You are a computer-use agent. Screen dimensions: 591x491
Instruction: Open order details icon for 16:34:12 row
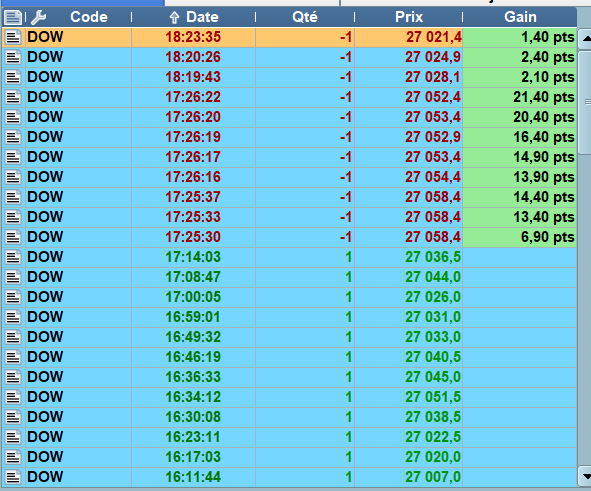pyautogui.click(x=13, y=397)
